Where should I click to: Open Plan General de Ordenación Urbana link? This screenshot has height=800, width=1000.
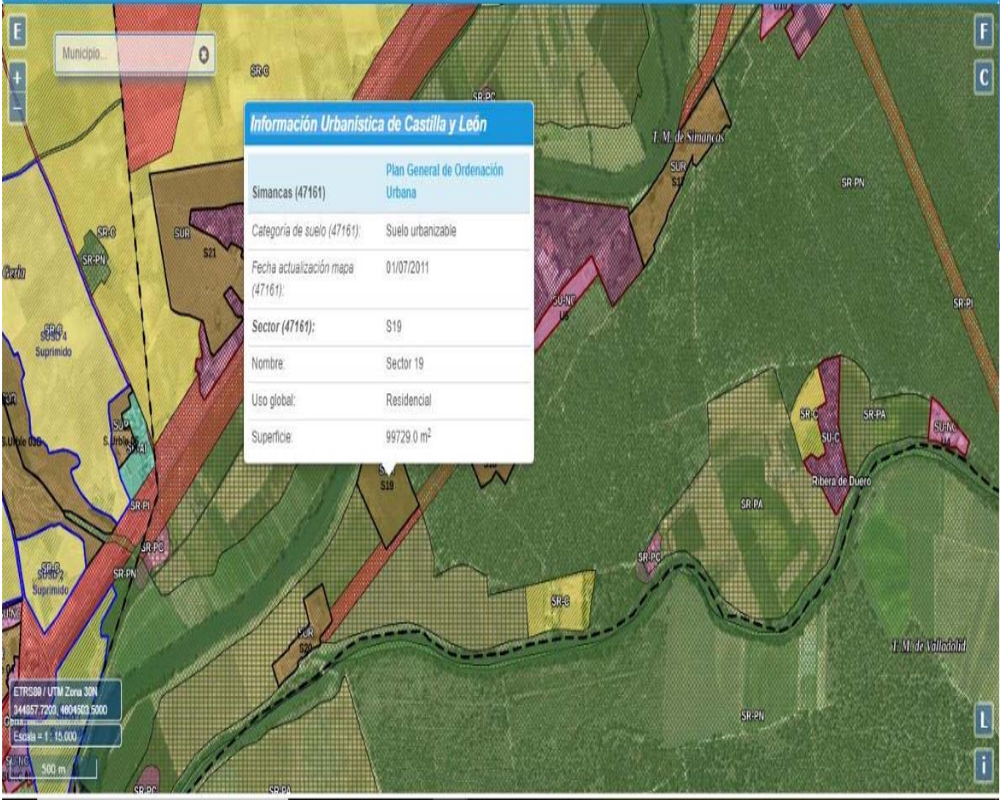point(444,181)
